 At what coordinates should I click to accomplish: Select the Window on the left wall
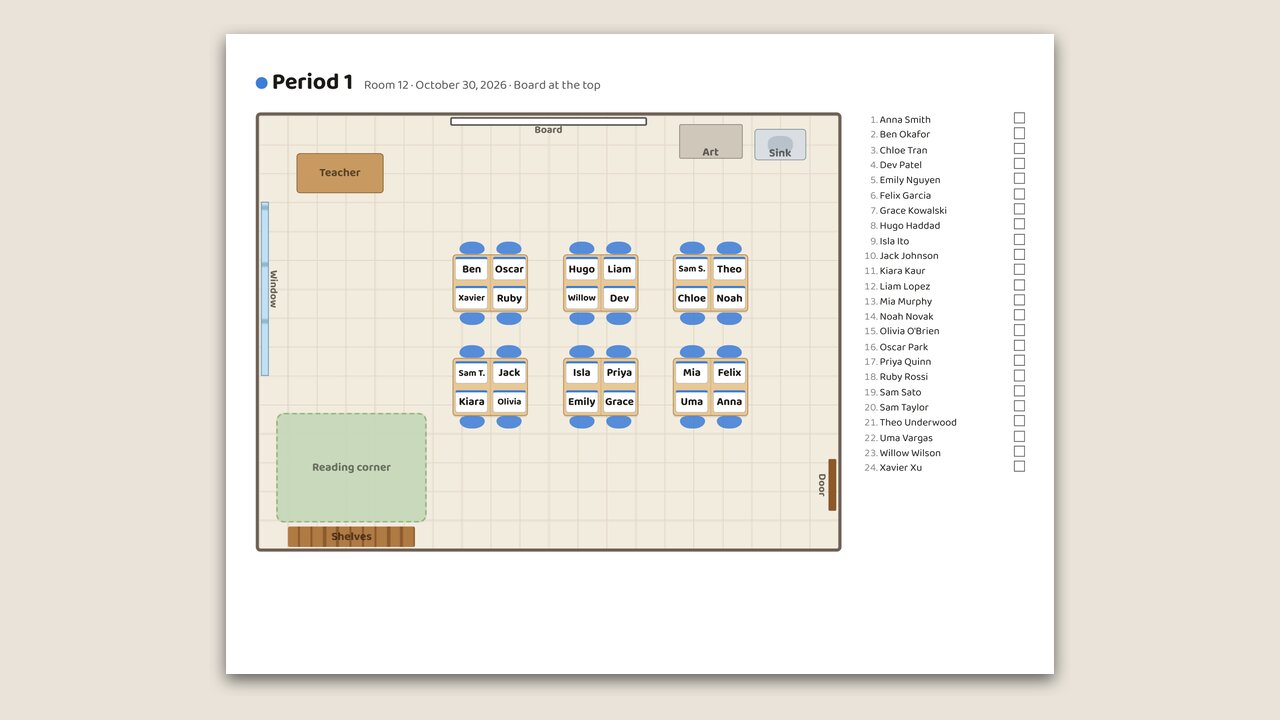tap(265, 289)
